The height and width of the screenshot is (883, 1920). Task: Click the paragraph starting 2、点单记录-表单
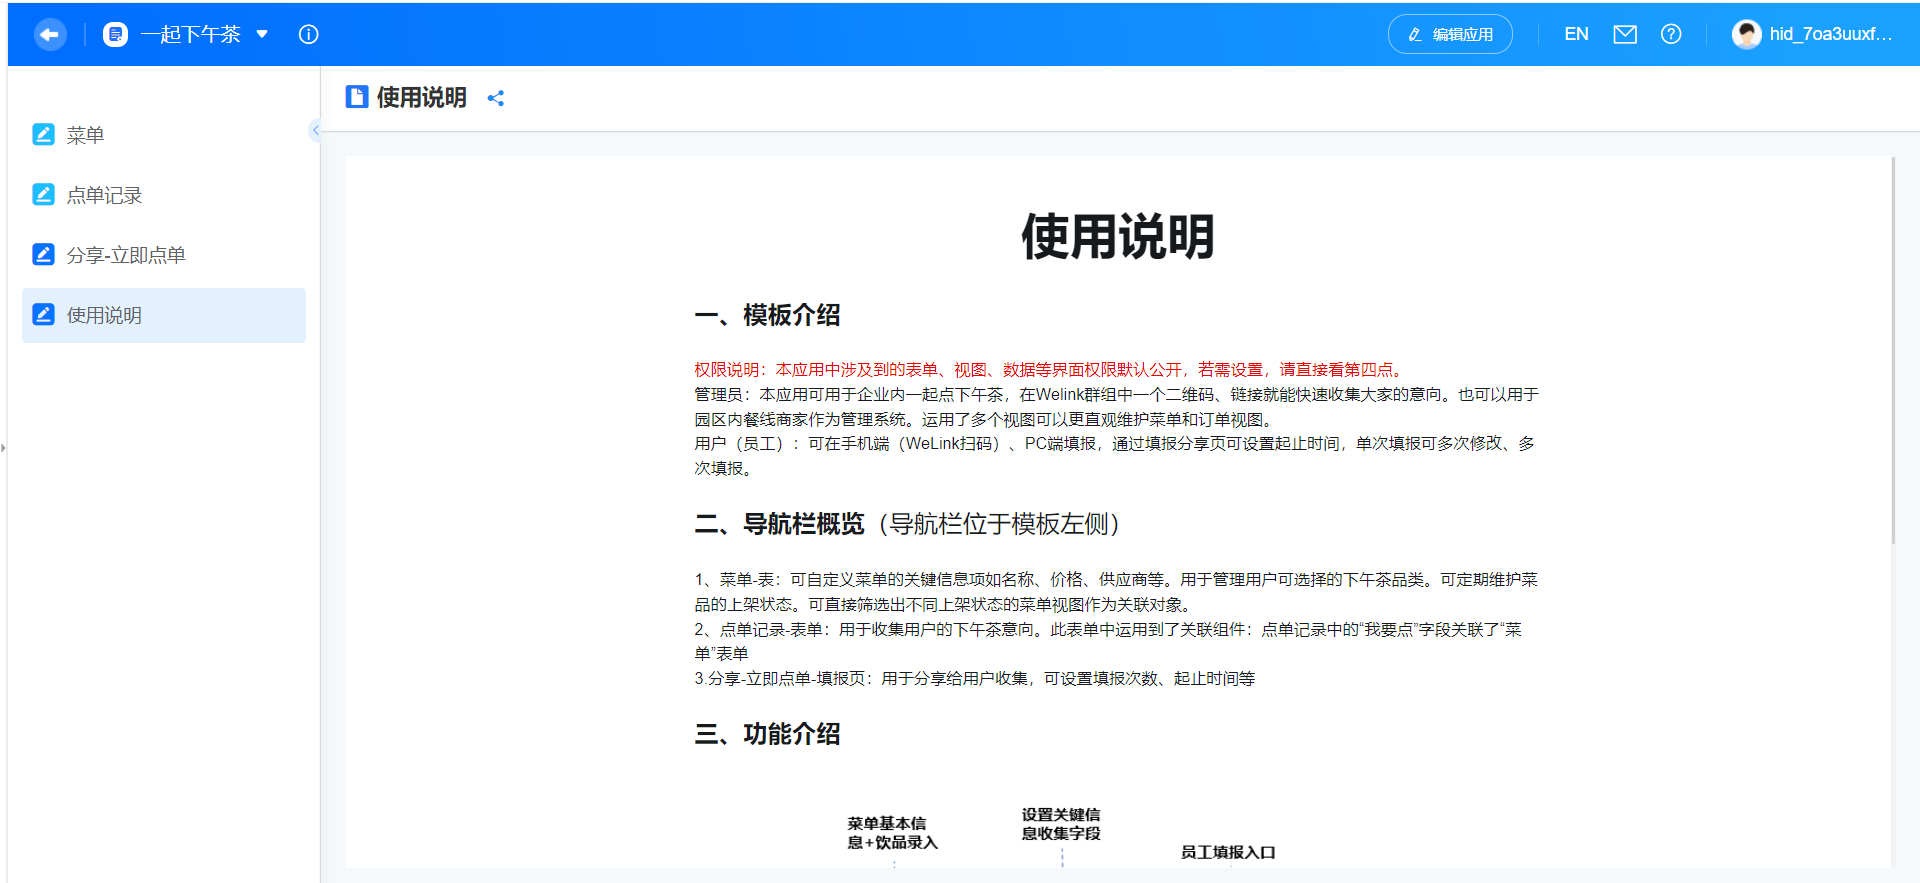(1108, 641)
